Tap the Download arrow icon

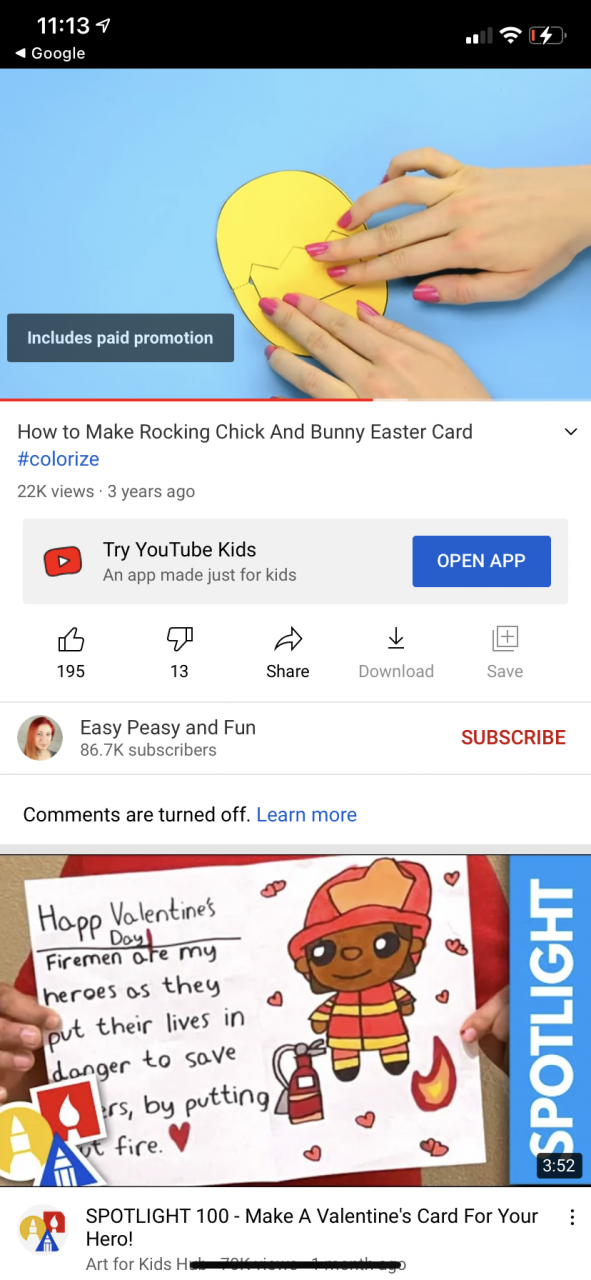pos(396,638)
